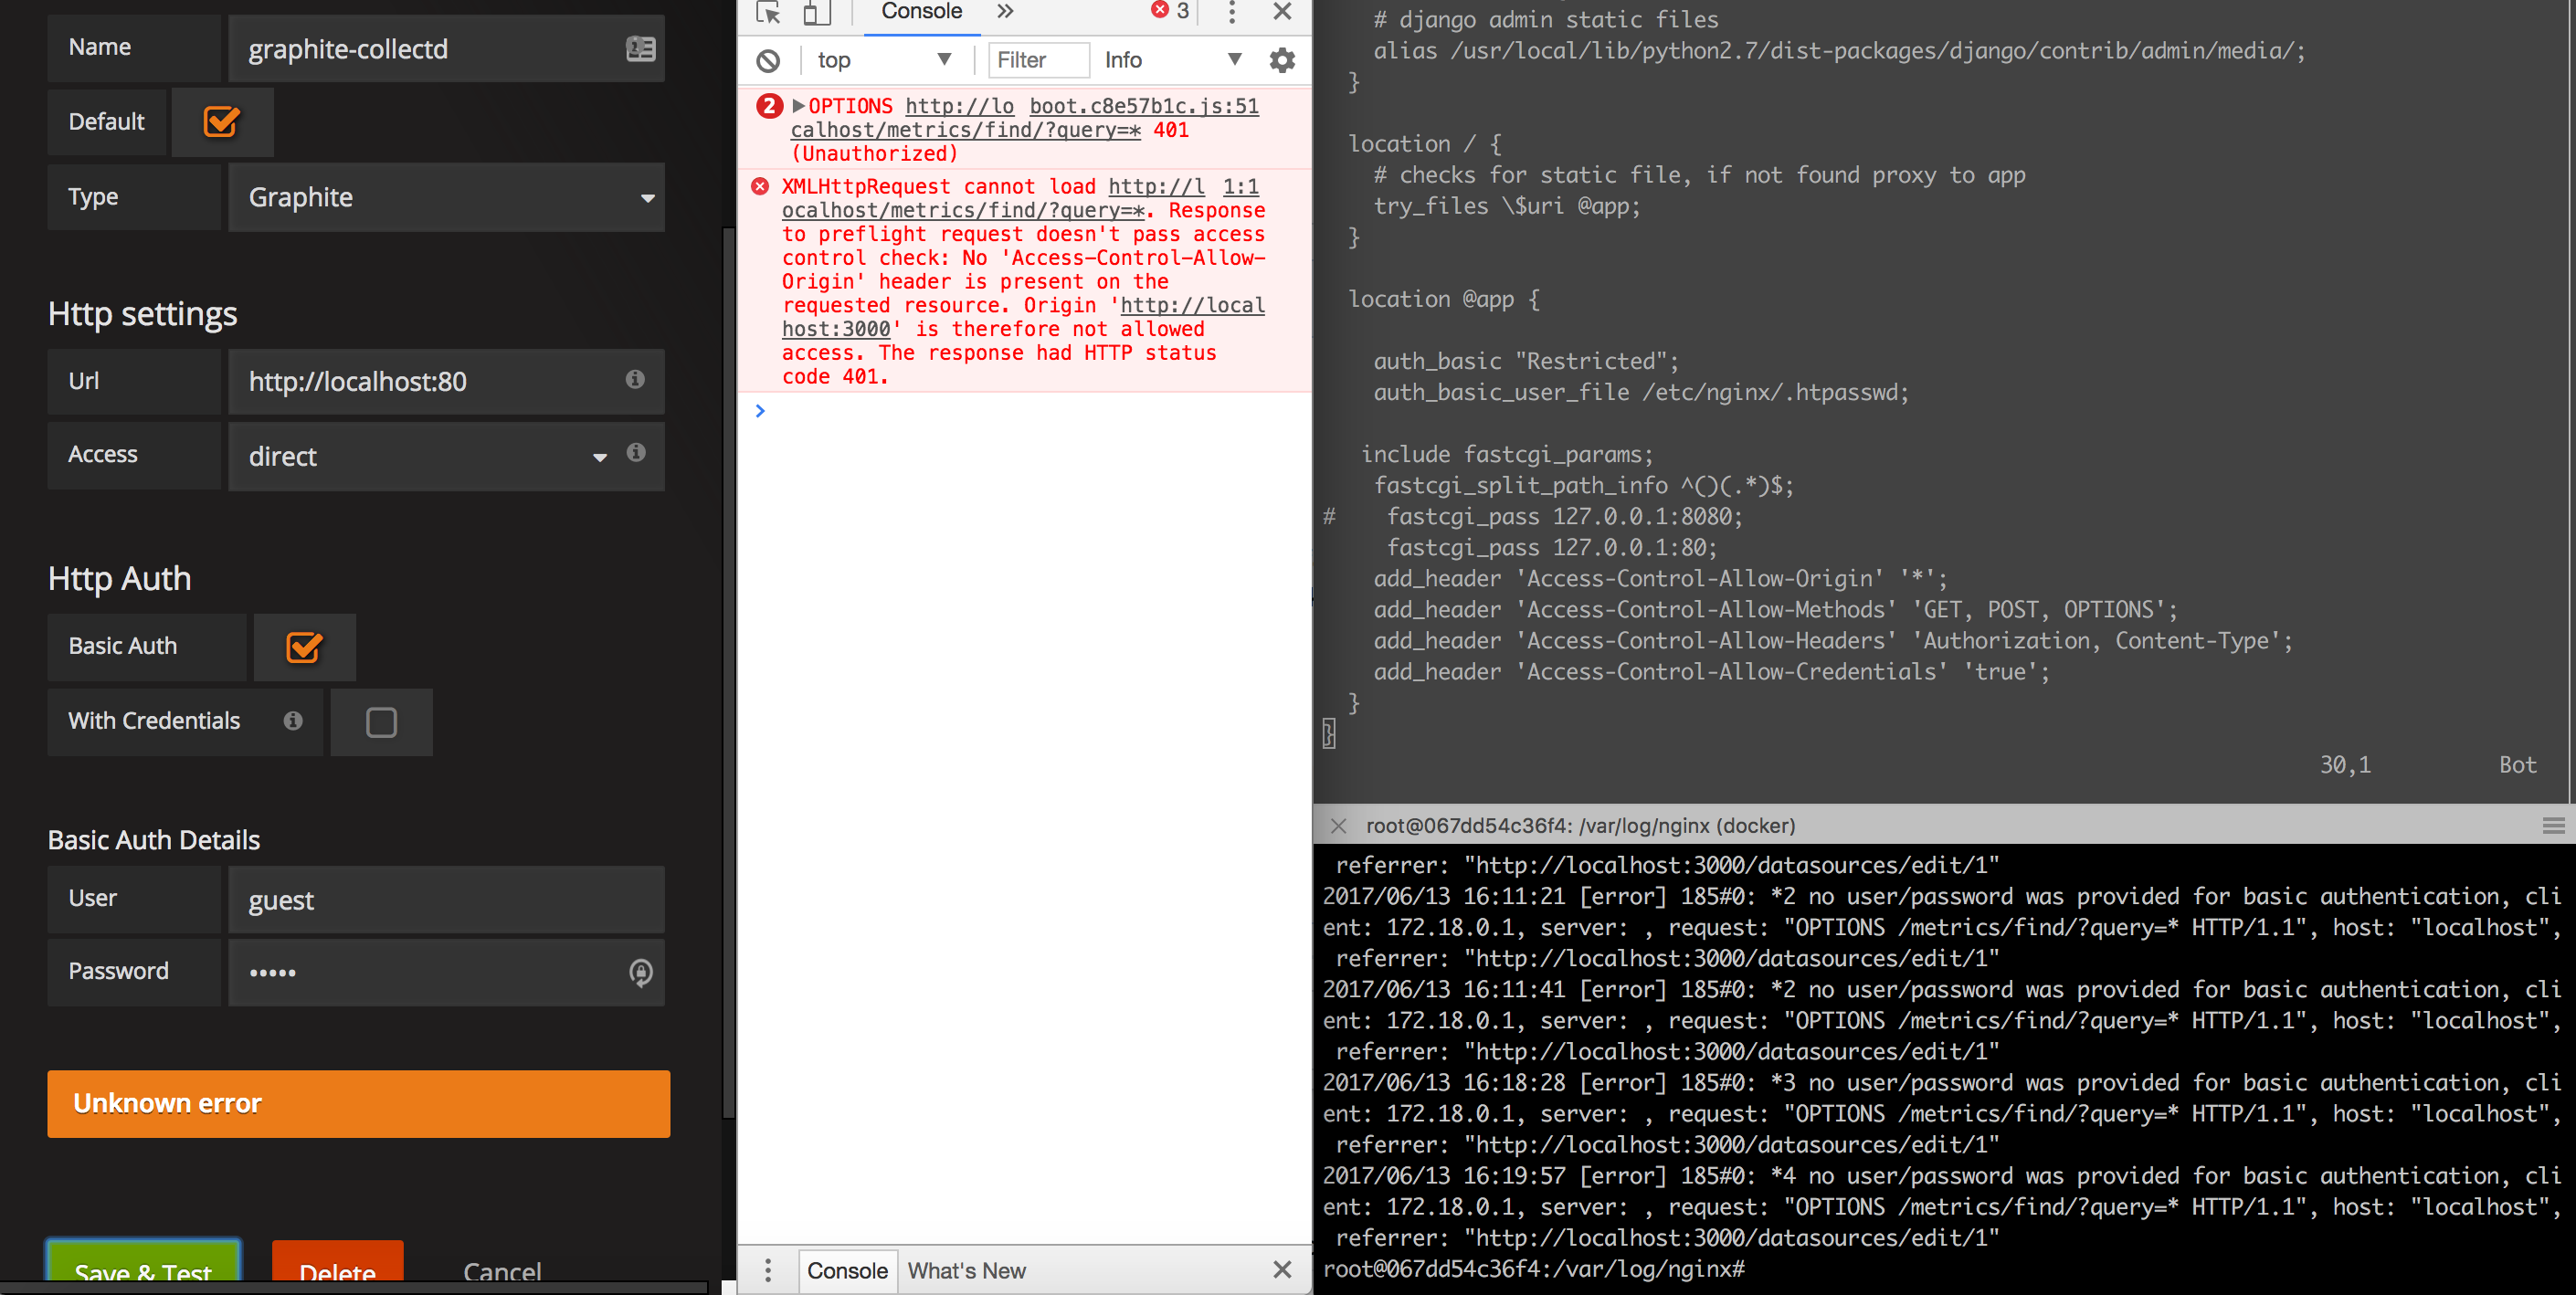Switch to the Console tab at top
This screenshot has height=1295, width=2576.
point(921,12)
